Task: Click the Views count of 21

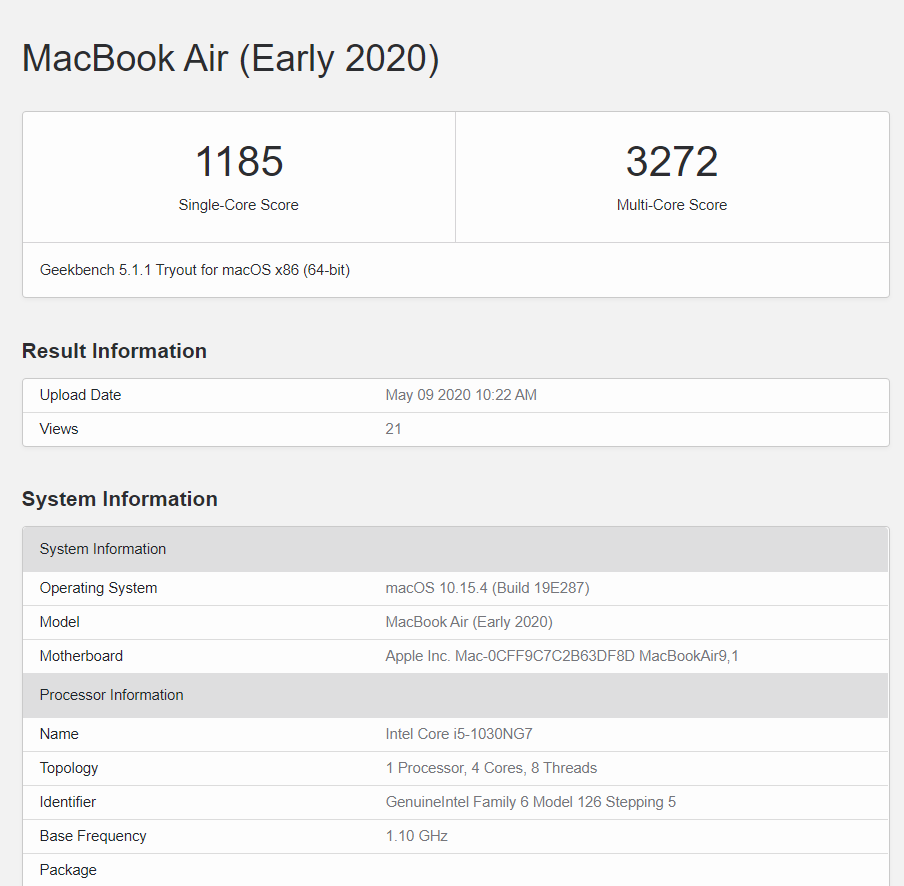Action: tap(393, 428)
